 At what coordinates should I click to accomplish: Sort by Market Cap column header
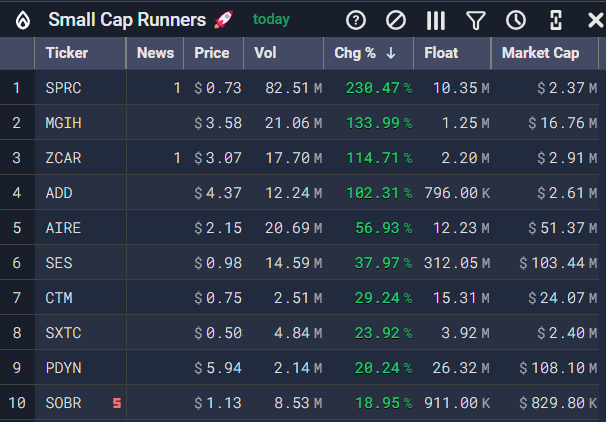(x=545, y=53)
